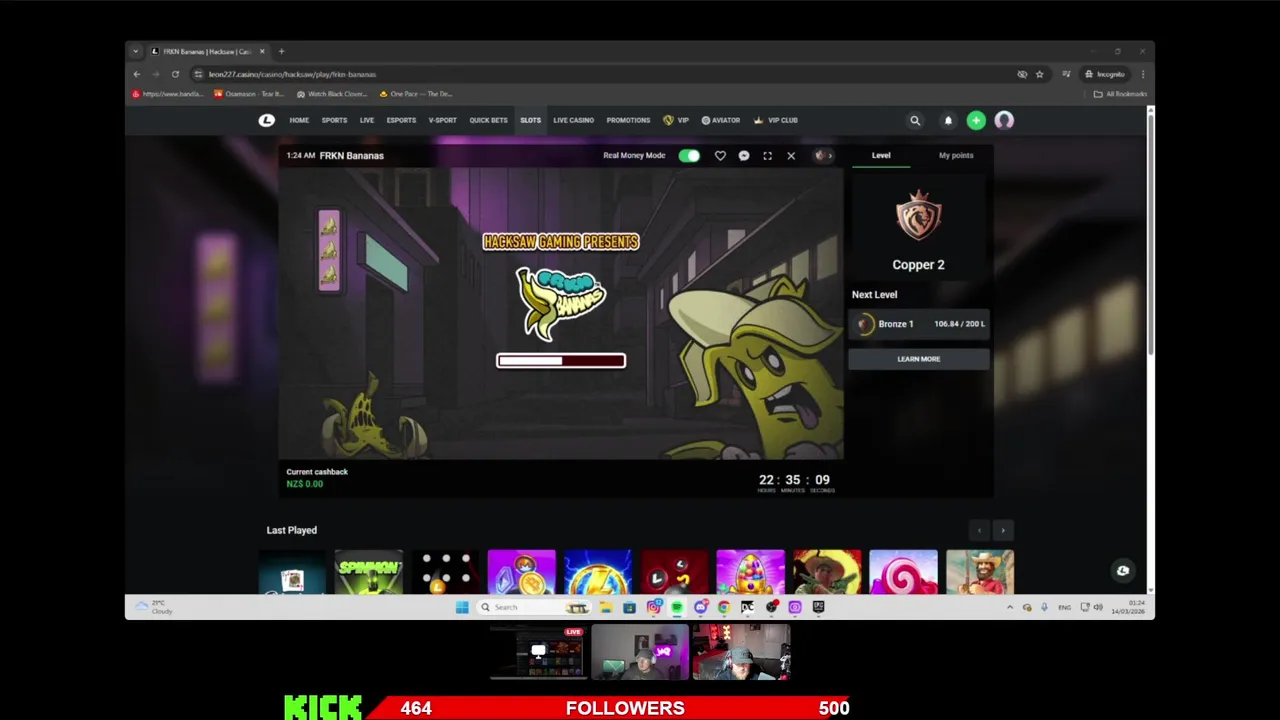Open the tab search dropdown arrow
The width and height of the screenshot is (1280, 720).
pos(137,51)
